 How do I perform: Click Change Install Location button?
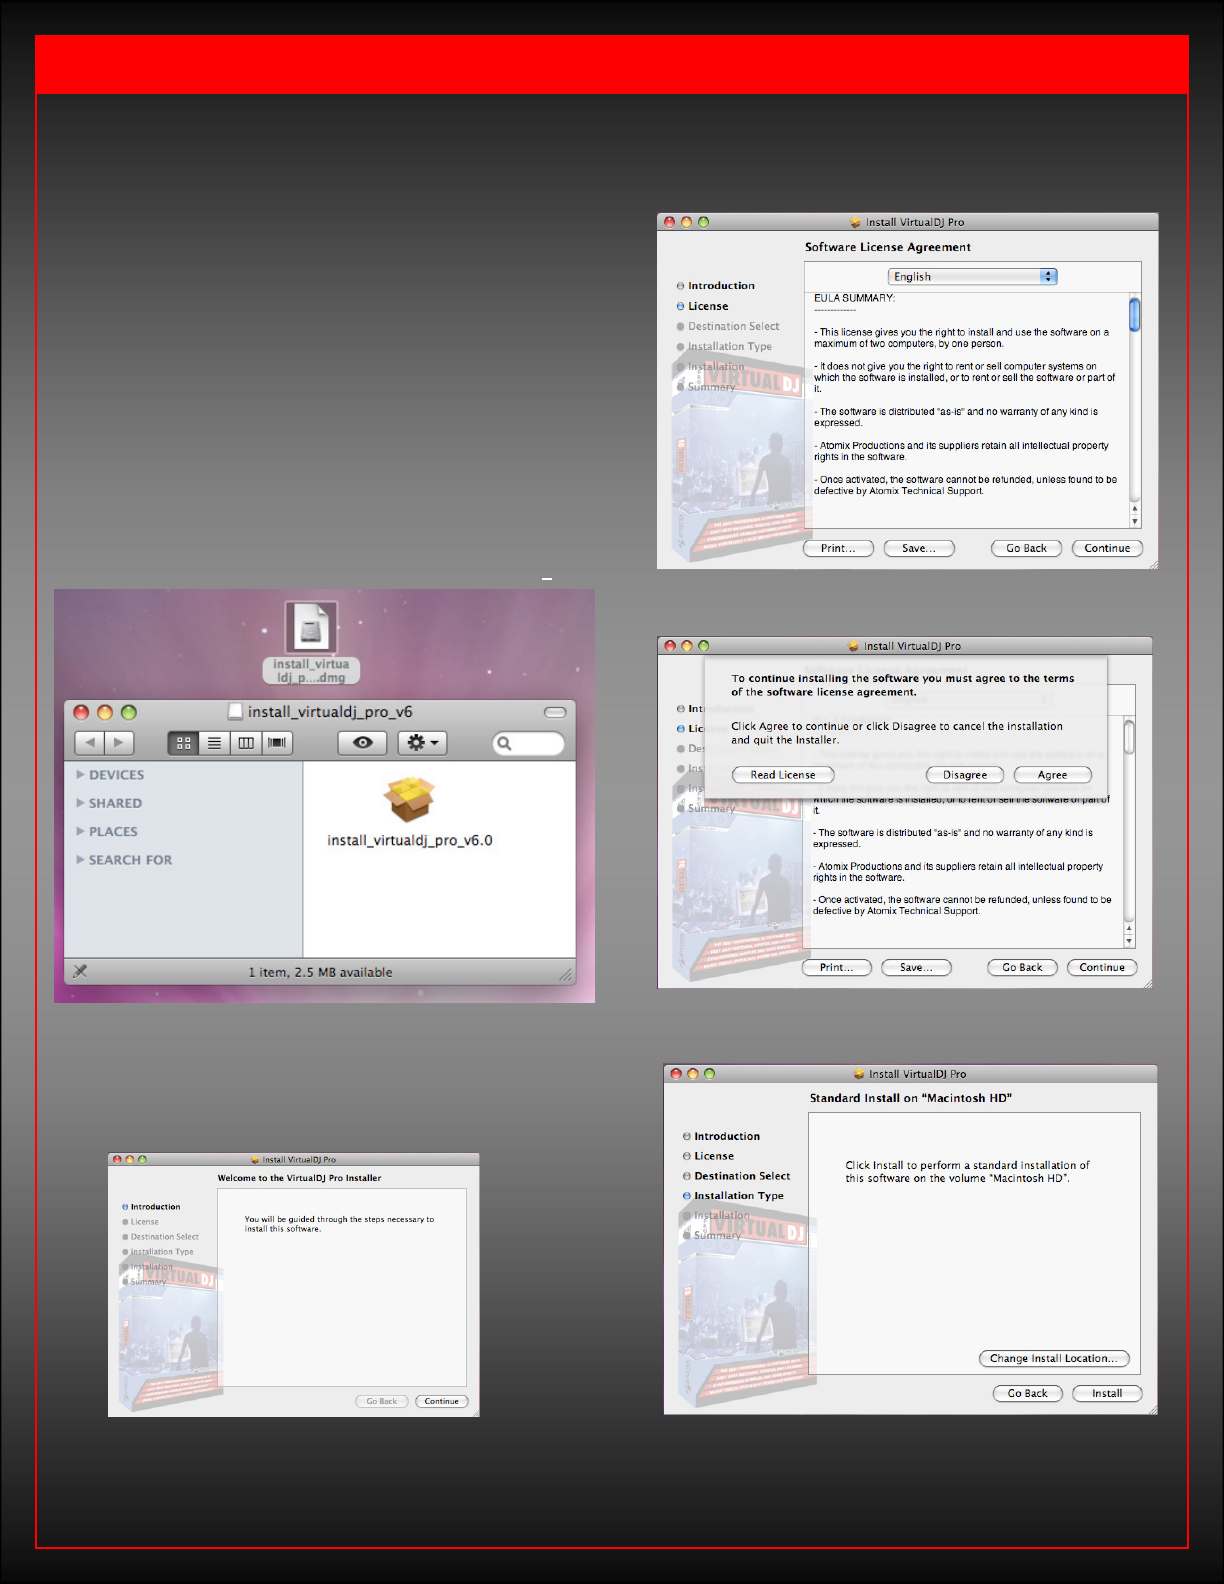tap(1054, 1358)
